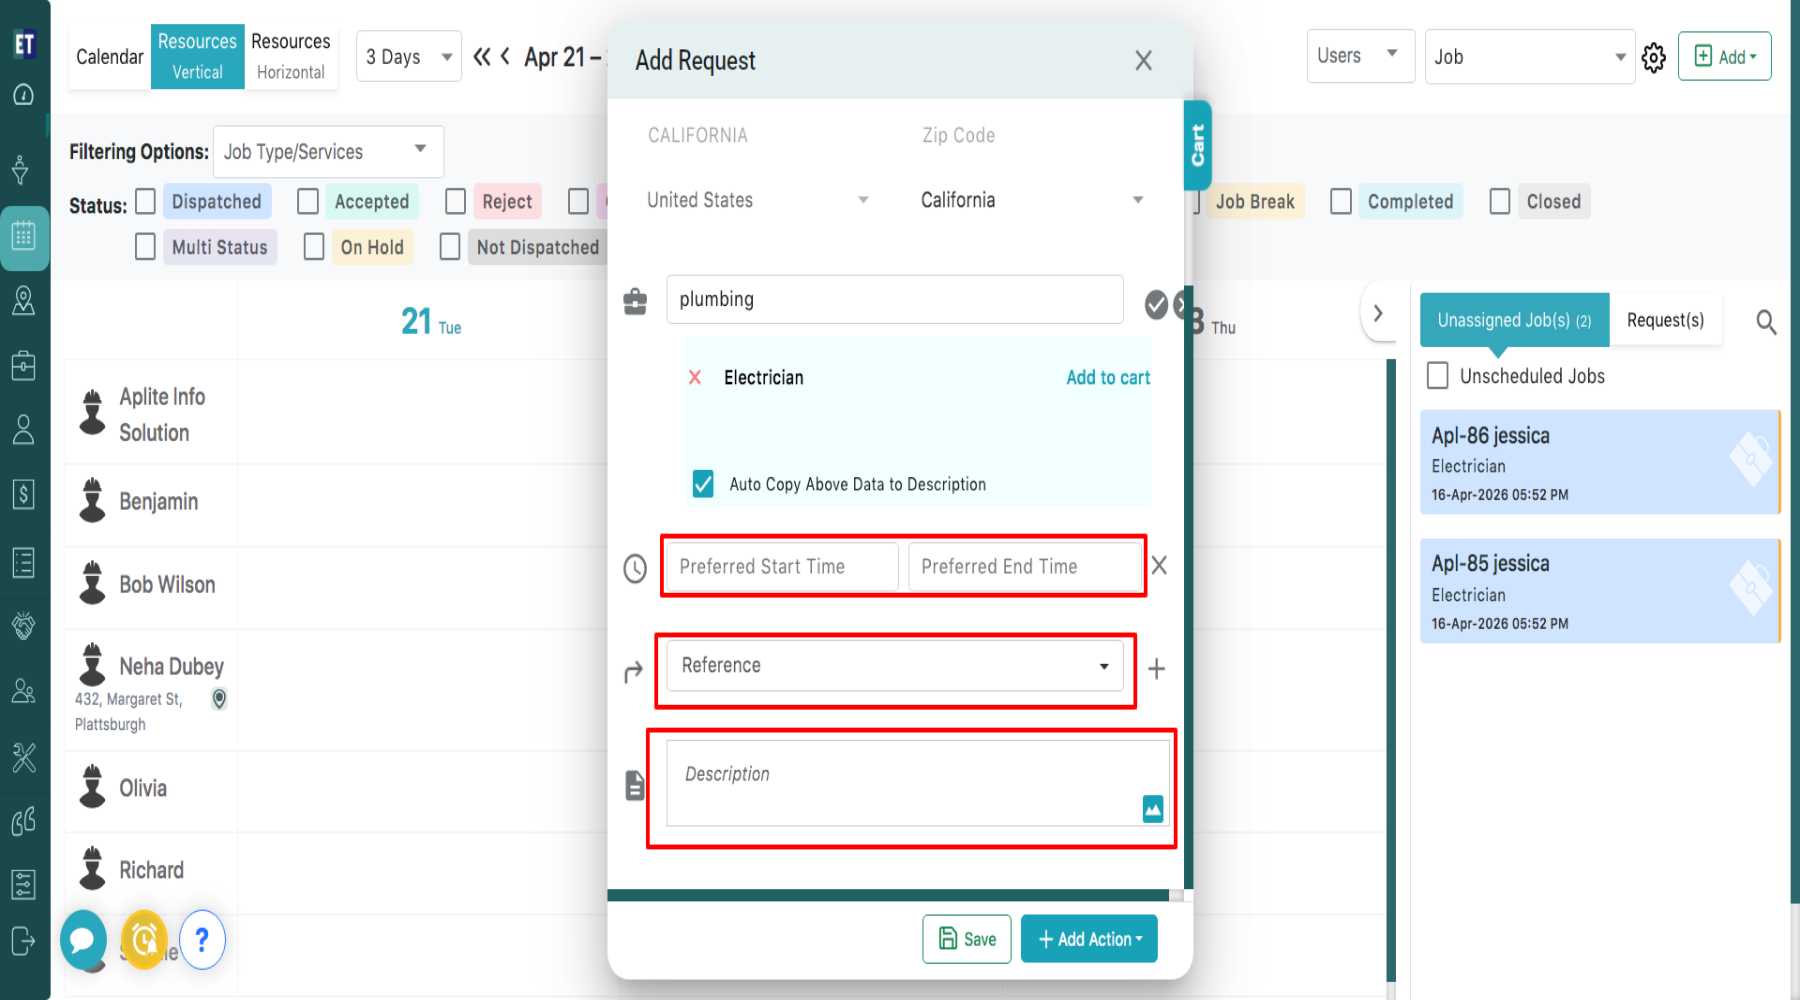Click the Add to cart link
Image resolution: width=1800 pixels, height=1000 pixels.
(x=1107, y=377)
